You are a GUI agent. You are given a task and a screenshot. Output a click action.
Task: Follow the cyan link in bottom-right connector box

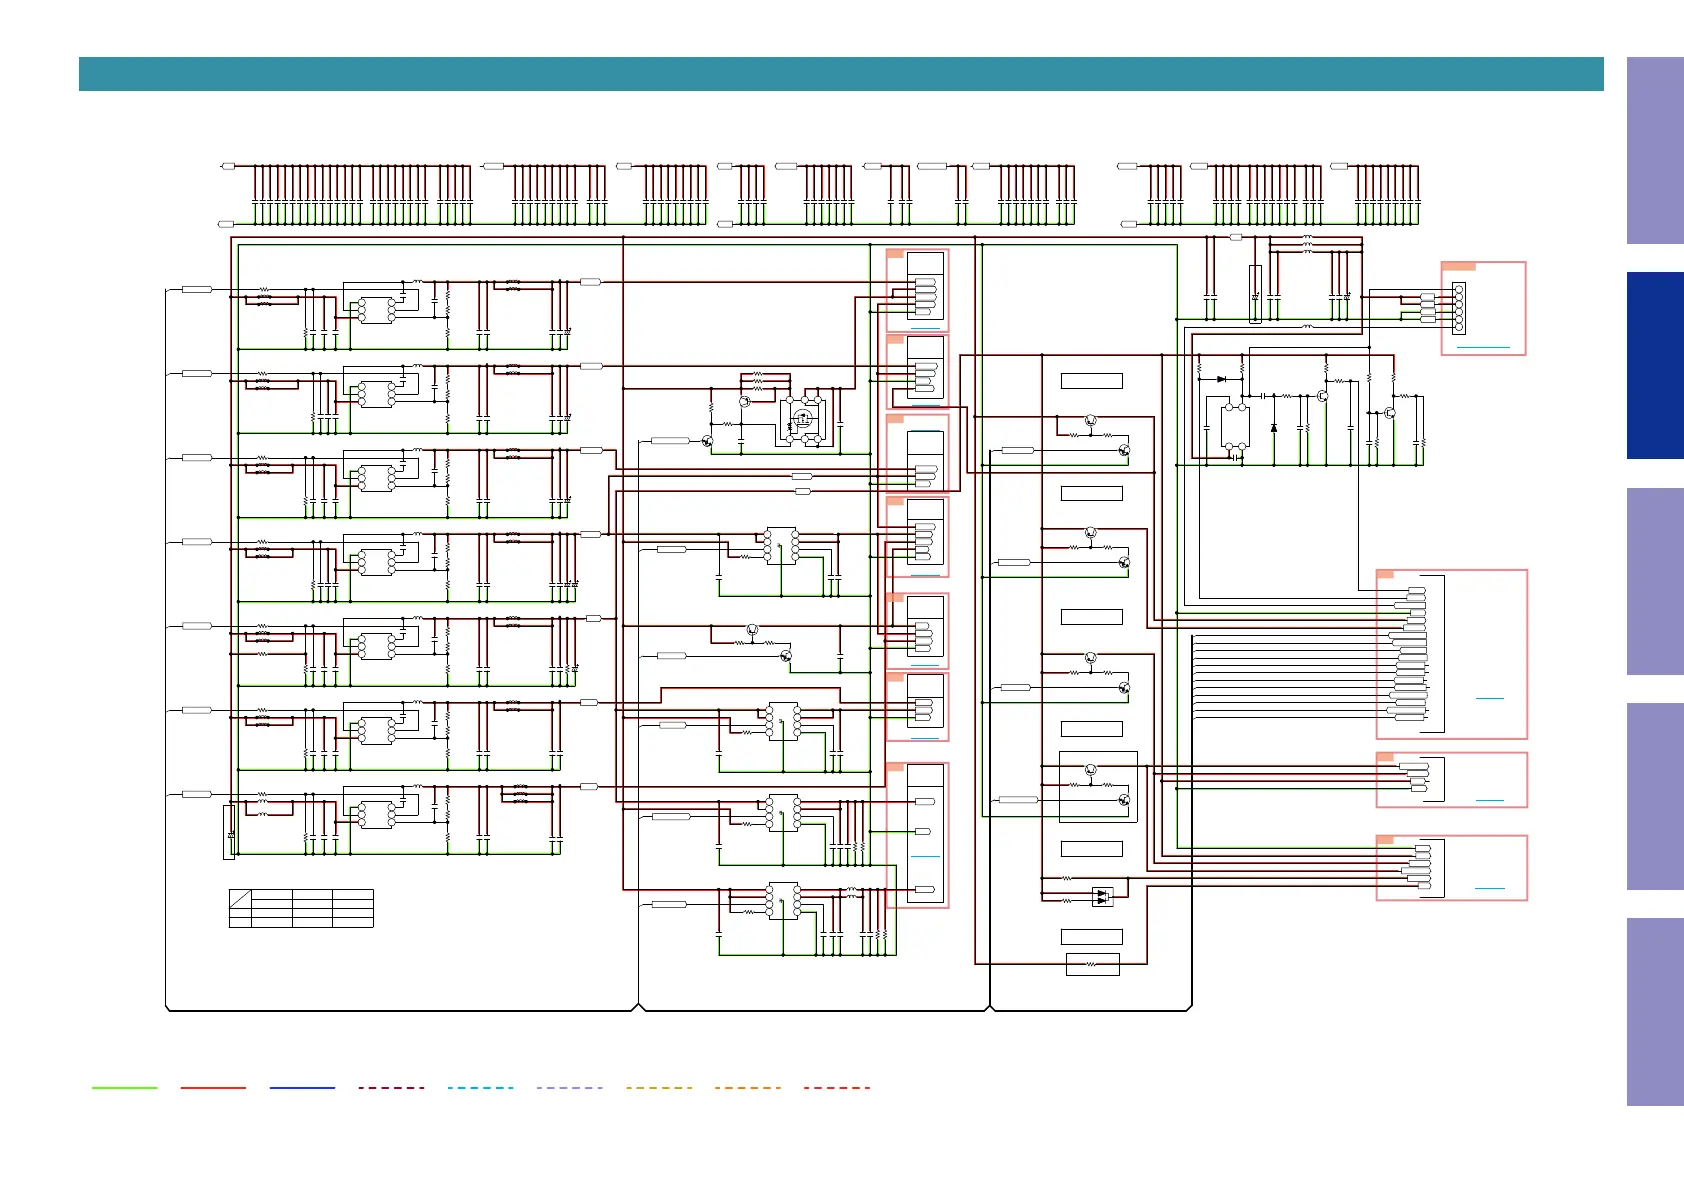[x=1490, y=888]
